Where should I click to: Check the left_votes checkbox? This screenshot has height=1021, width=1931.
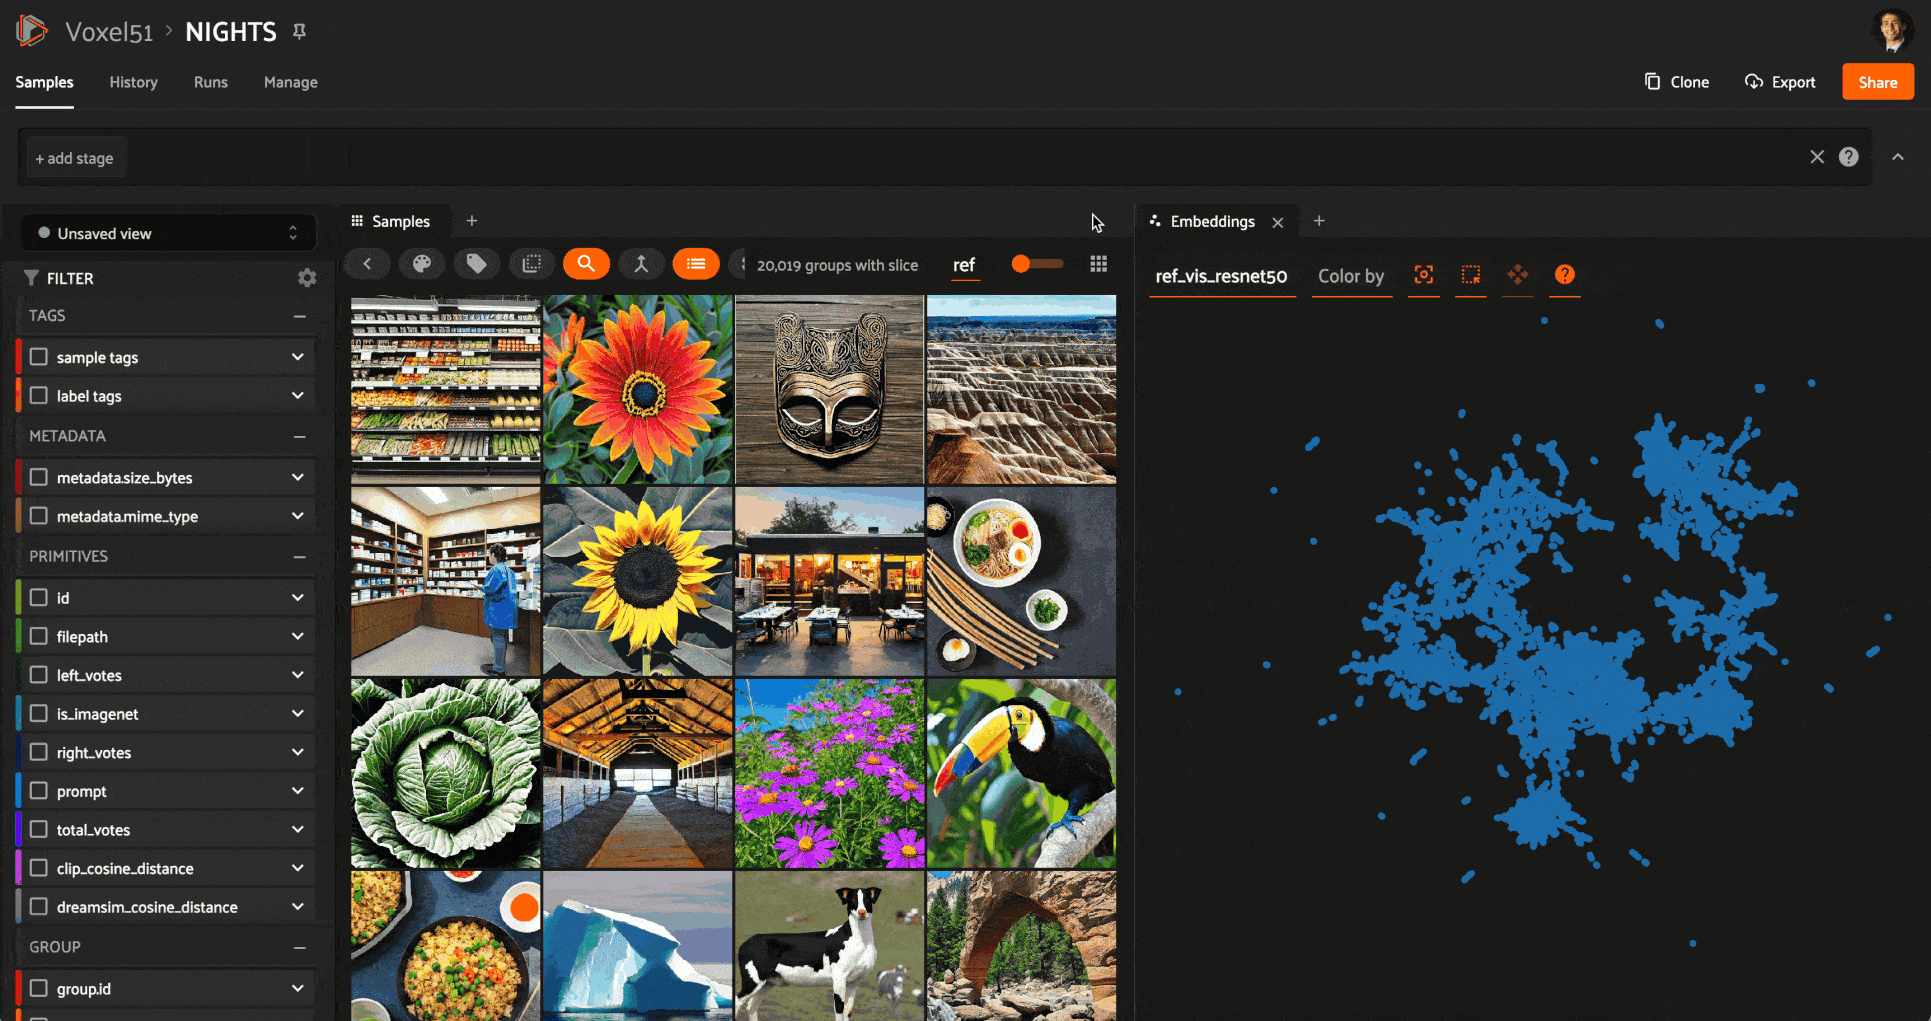point(39,675)
